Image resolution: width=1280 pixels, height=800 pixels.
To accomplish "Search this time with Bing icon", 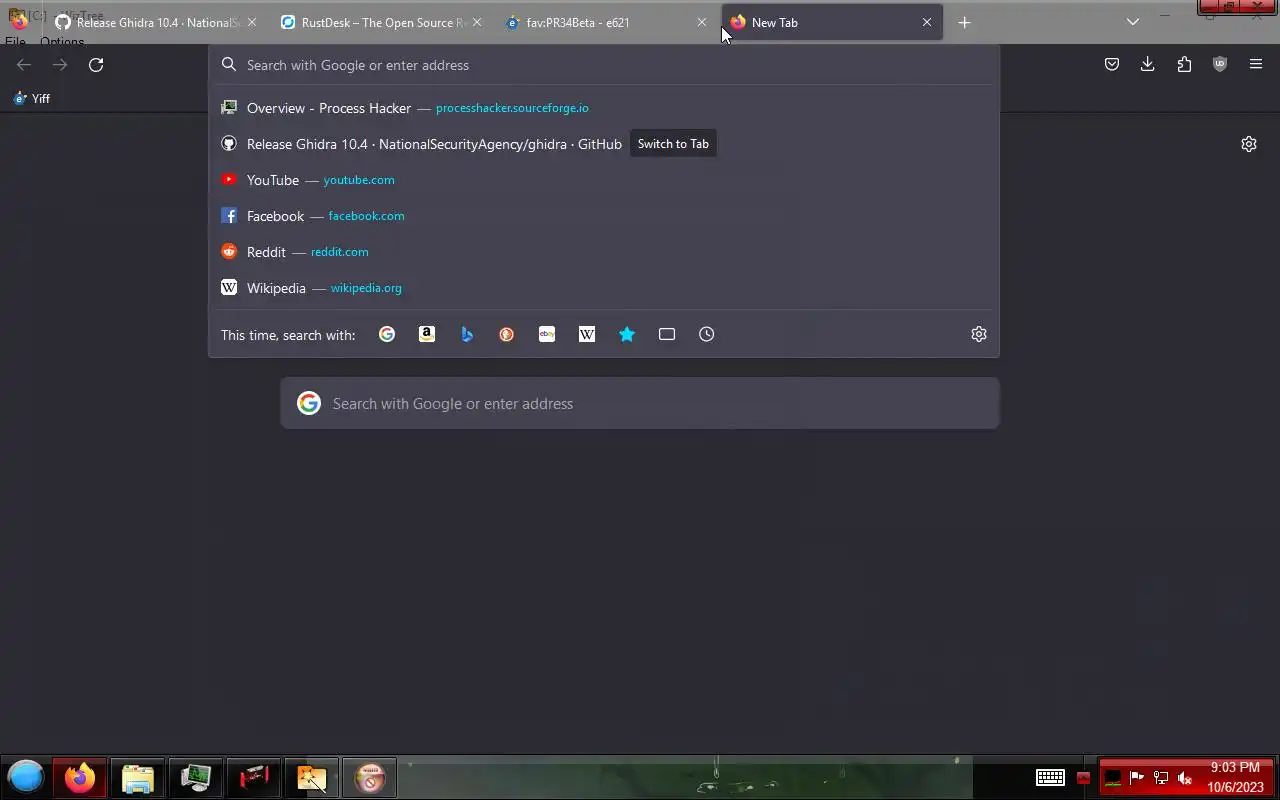I will 467,335.
